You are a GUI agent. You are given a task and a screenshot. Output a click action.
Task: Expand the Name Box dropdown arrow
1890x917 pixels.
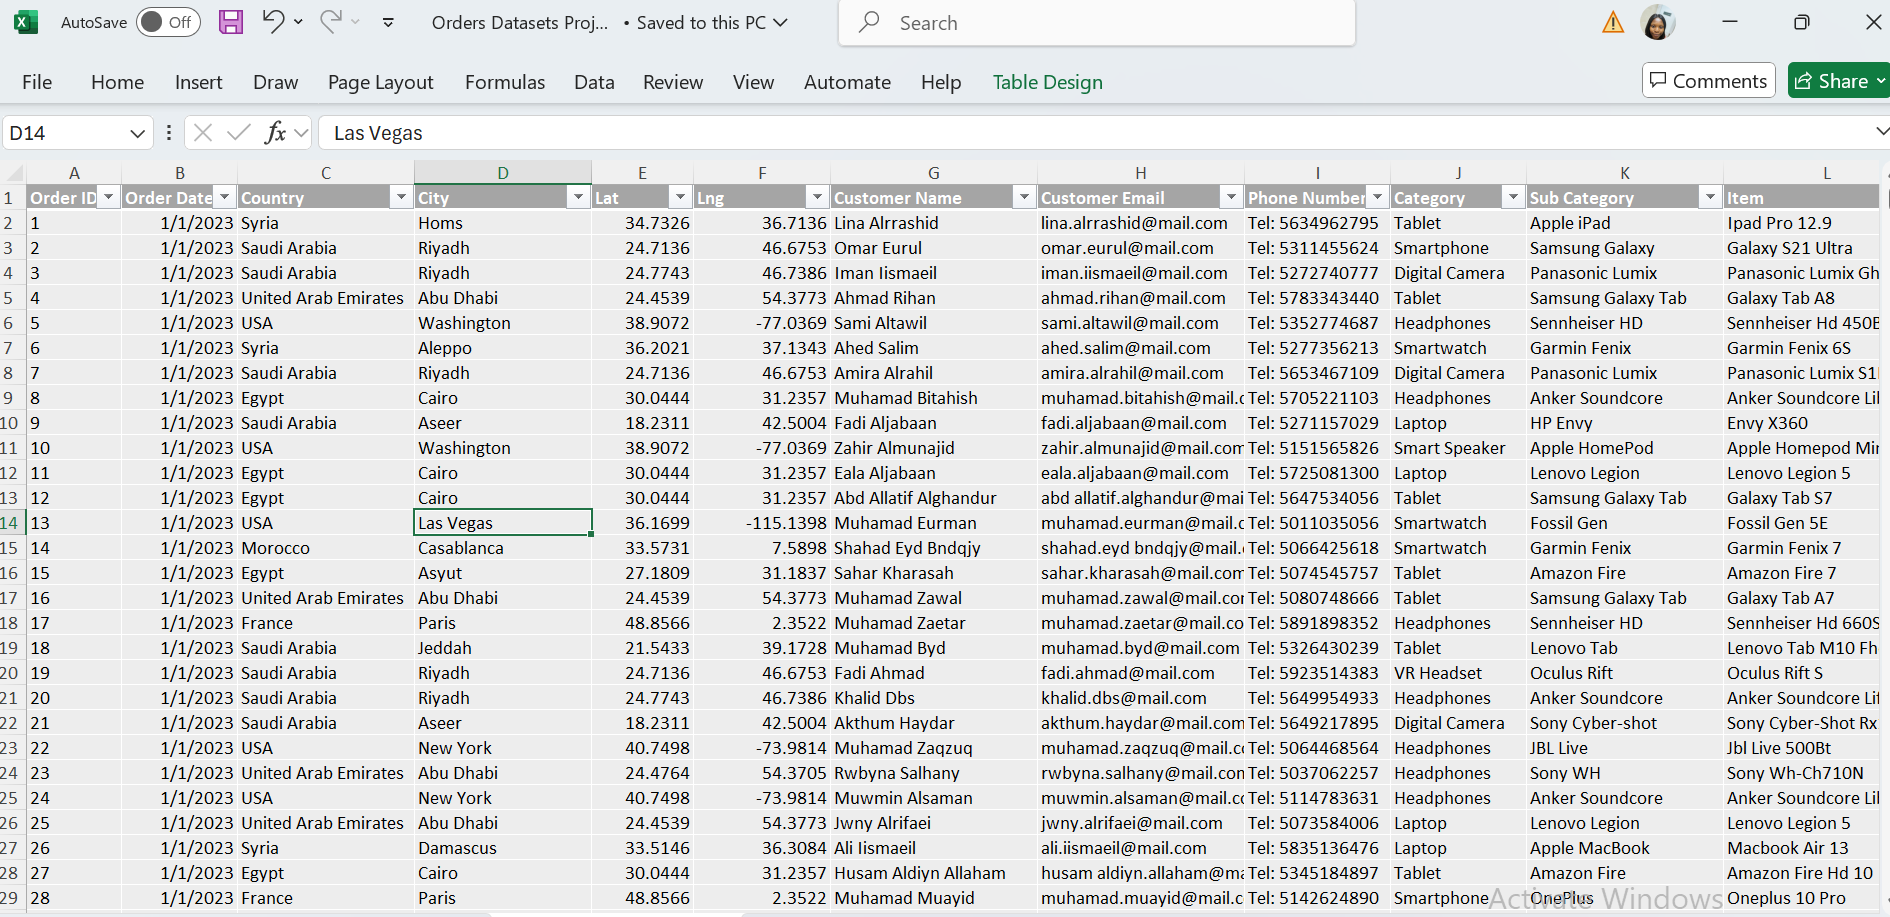click(x=137, y=133)
